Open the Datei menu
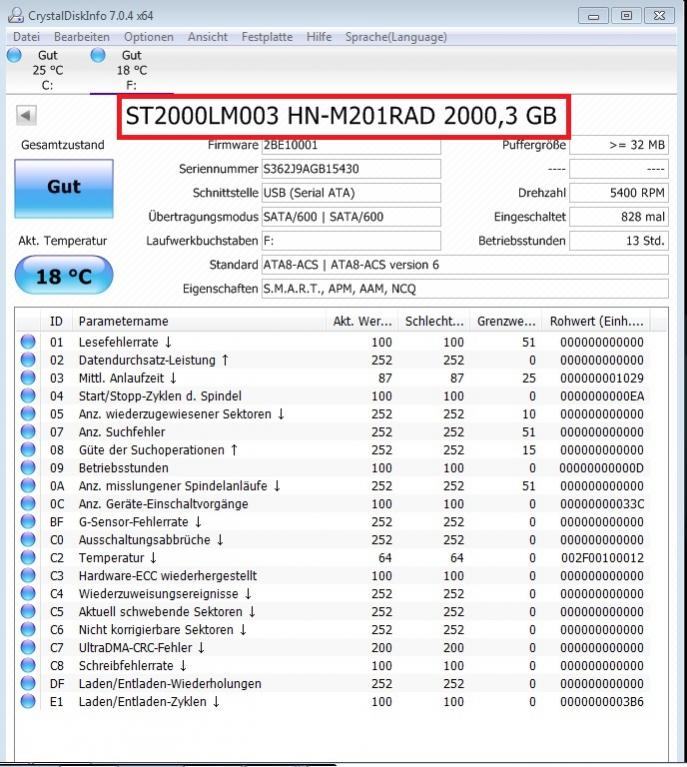Screen dimensions: 687x767 click(x=26, y=37)
